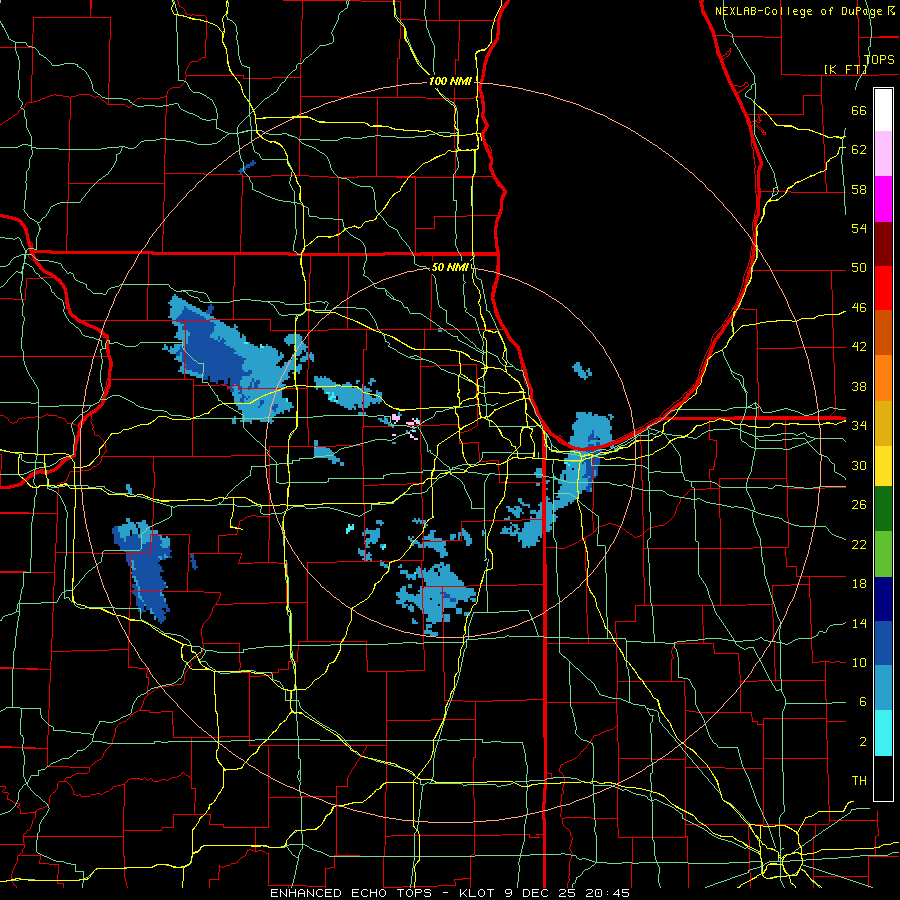Viewport: 900px width, 900px height.
Task: Select the 54 legend value
Action: (859, 228)
